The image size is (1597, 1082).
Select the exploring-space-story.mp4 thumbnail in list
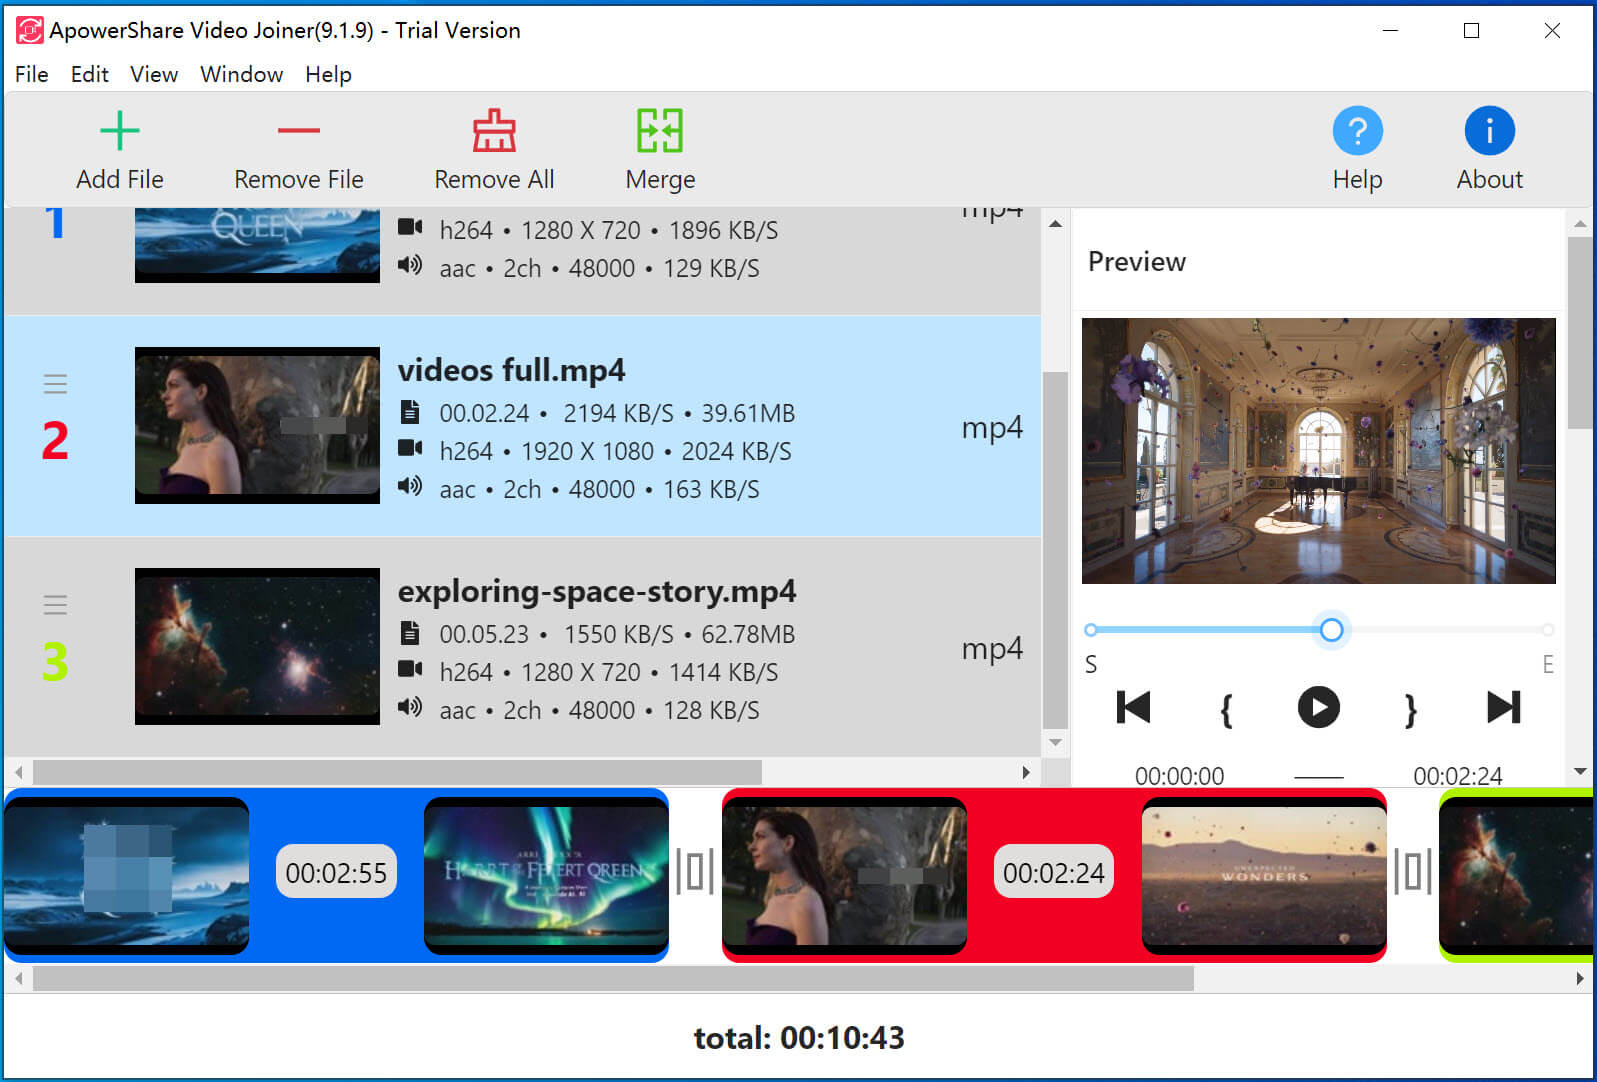pos(257,646)
